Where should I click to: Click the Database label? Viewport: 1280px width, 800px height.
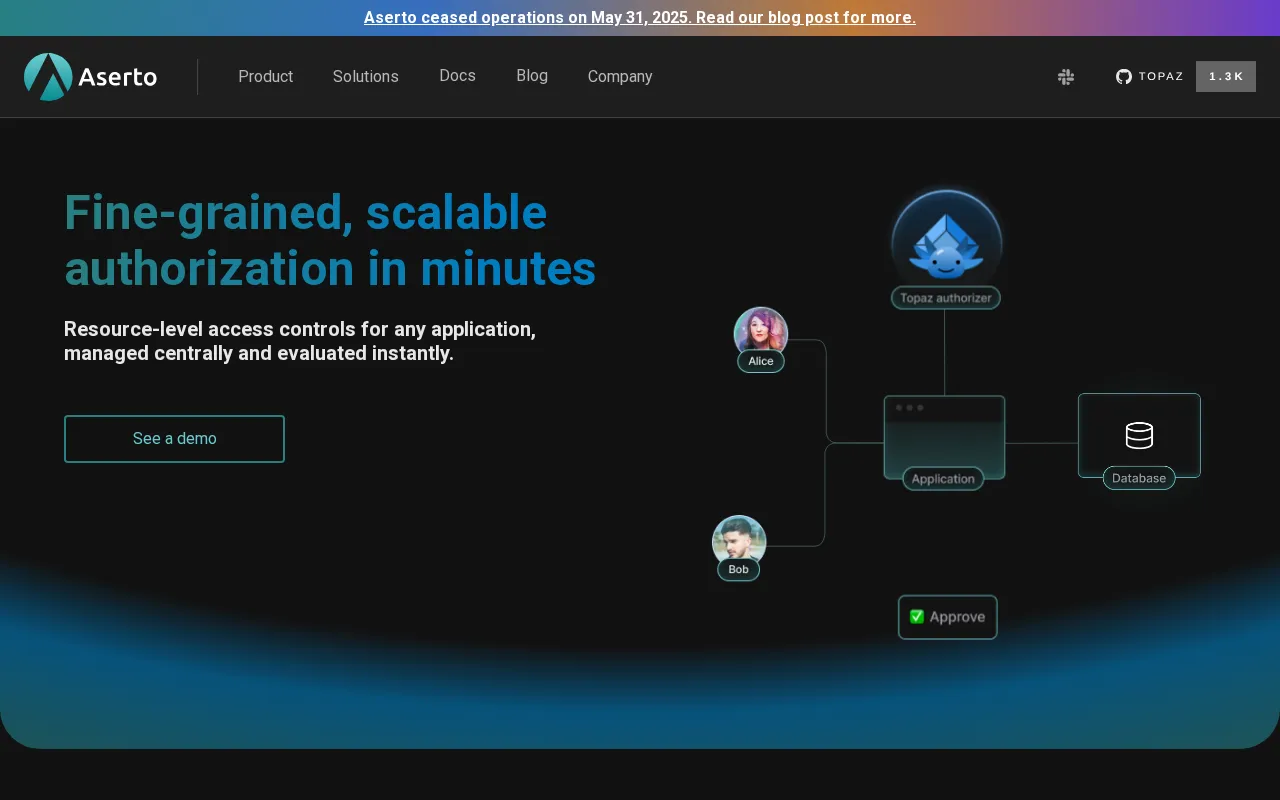(1139, 478)
